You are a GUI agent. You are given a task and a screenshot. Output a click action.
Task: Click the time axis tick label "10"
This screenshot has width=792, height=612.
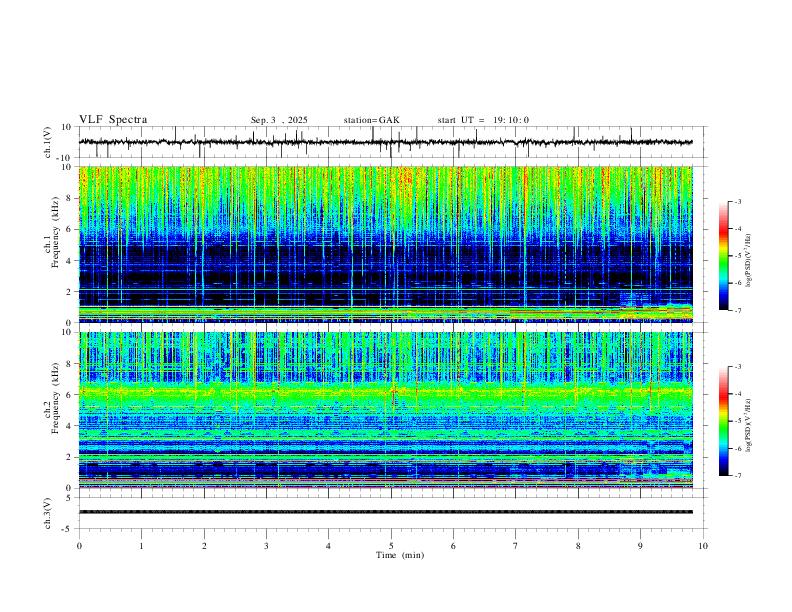pos(703,546)
